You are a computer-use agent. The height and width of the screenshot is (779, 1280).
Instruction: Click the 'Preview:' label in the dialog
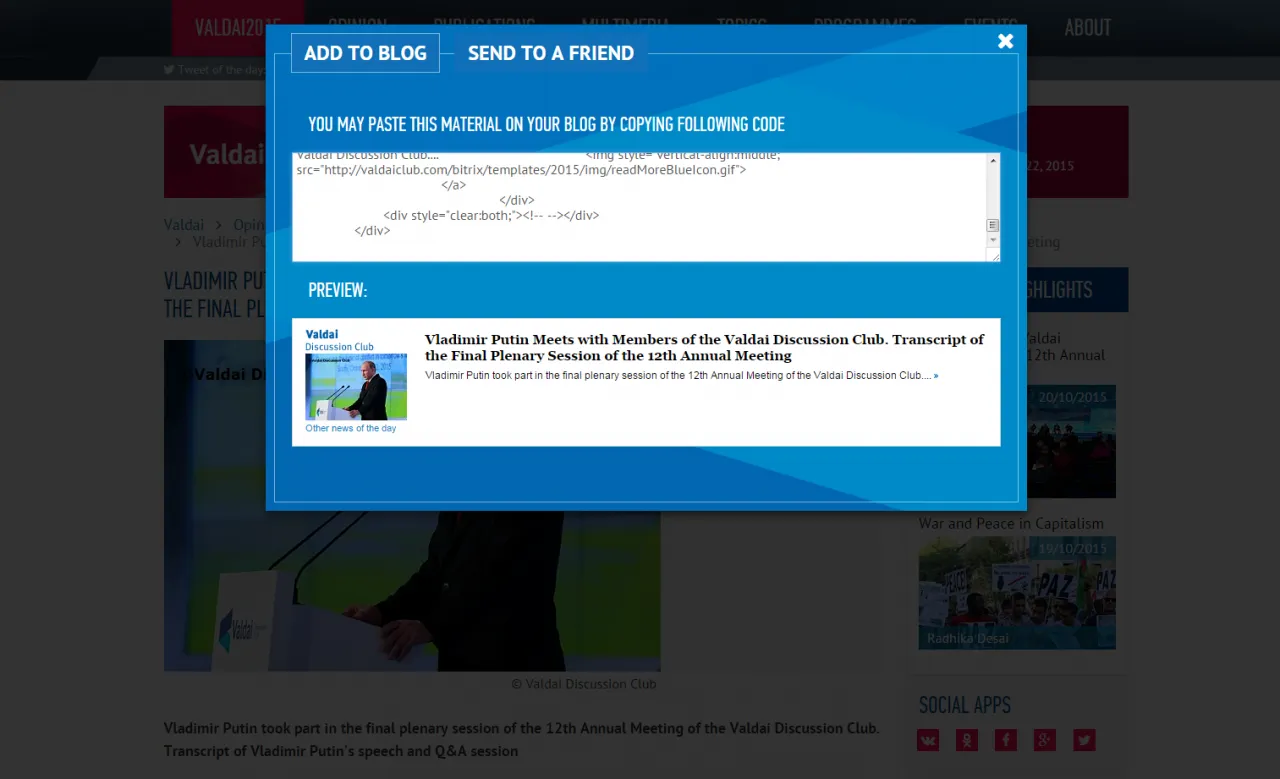point(338,290)
